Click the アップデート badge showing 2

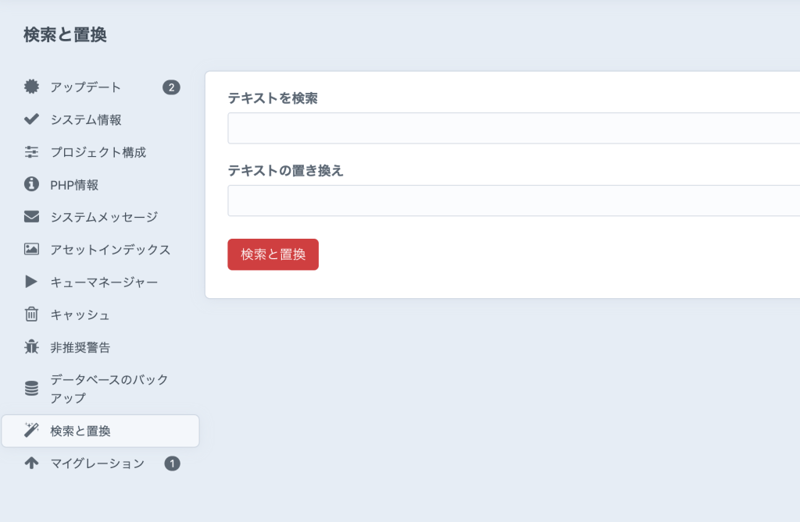(x=171, y=87)
